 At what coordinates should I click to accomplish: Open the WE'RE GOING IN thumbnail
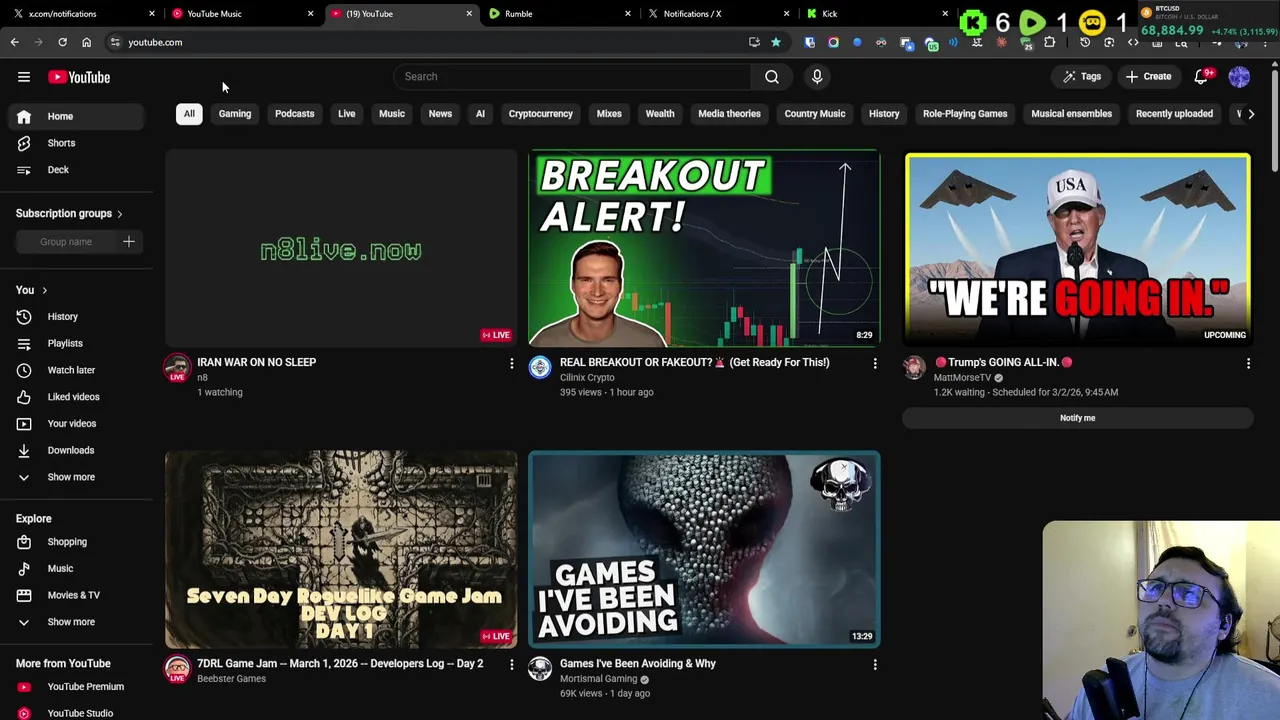pos(1078,249)
